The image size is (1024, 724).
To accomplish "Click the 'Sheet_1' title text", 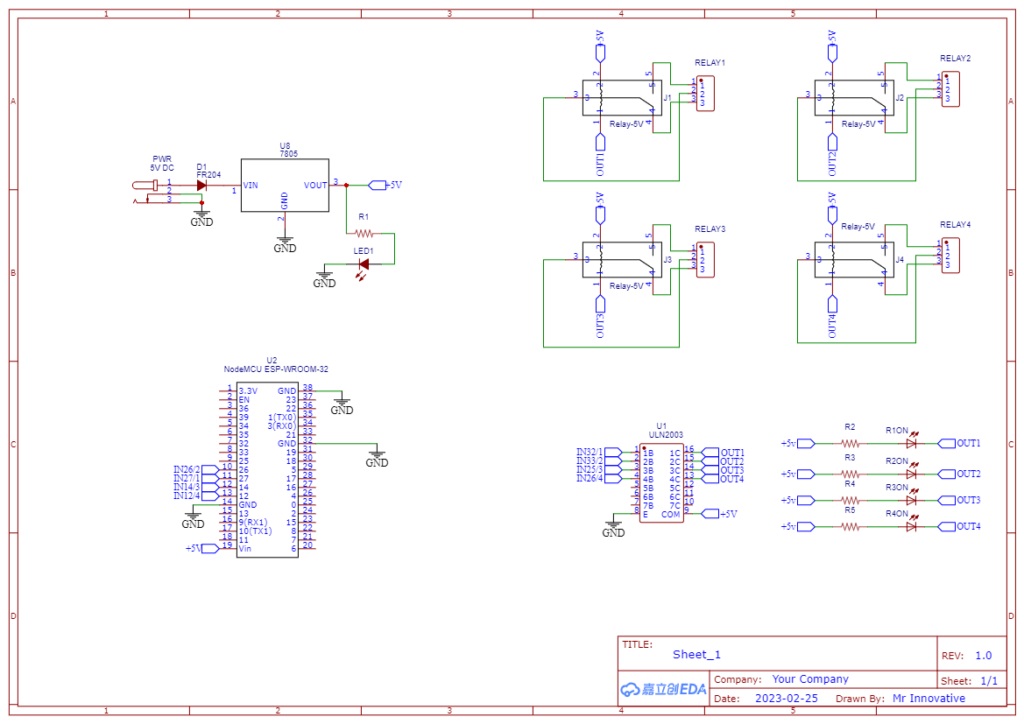I will point(697,655).
